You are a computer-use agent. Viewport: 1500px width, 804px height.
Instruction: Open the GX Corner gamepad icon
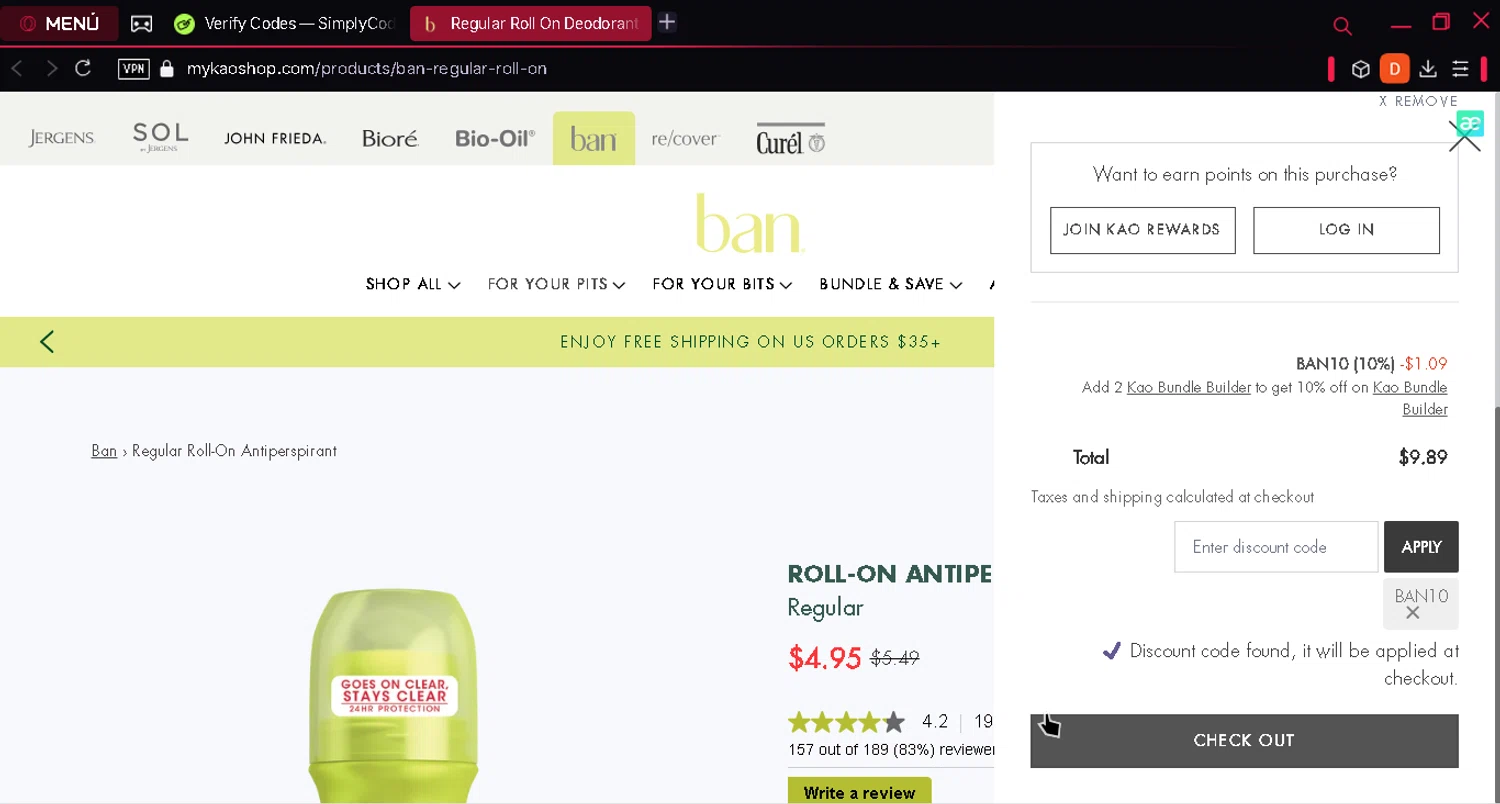tap(142, 24)
